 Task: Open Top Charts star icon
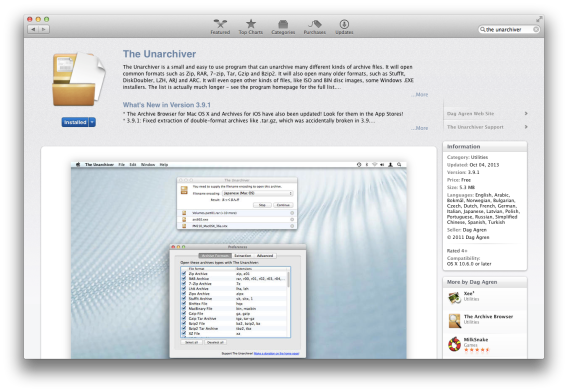(x=251, y=24)
